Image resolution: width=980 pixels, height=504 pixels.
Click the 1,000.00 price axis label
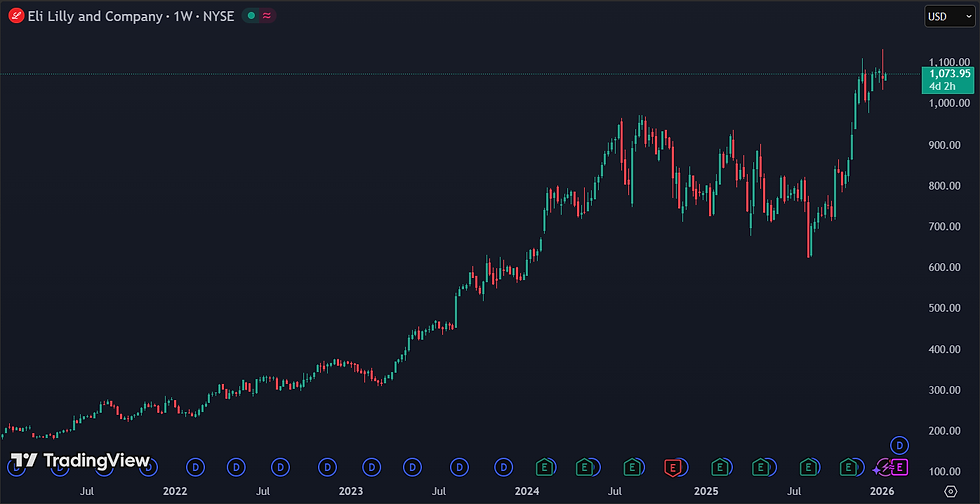(949, 104)
